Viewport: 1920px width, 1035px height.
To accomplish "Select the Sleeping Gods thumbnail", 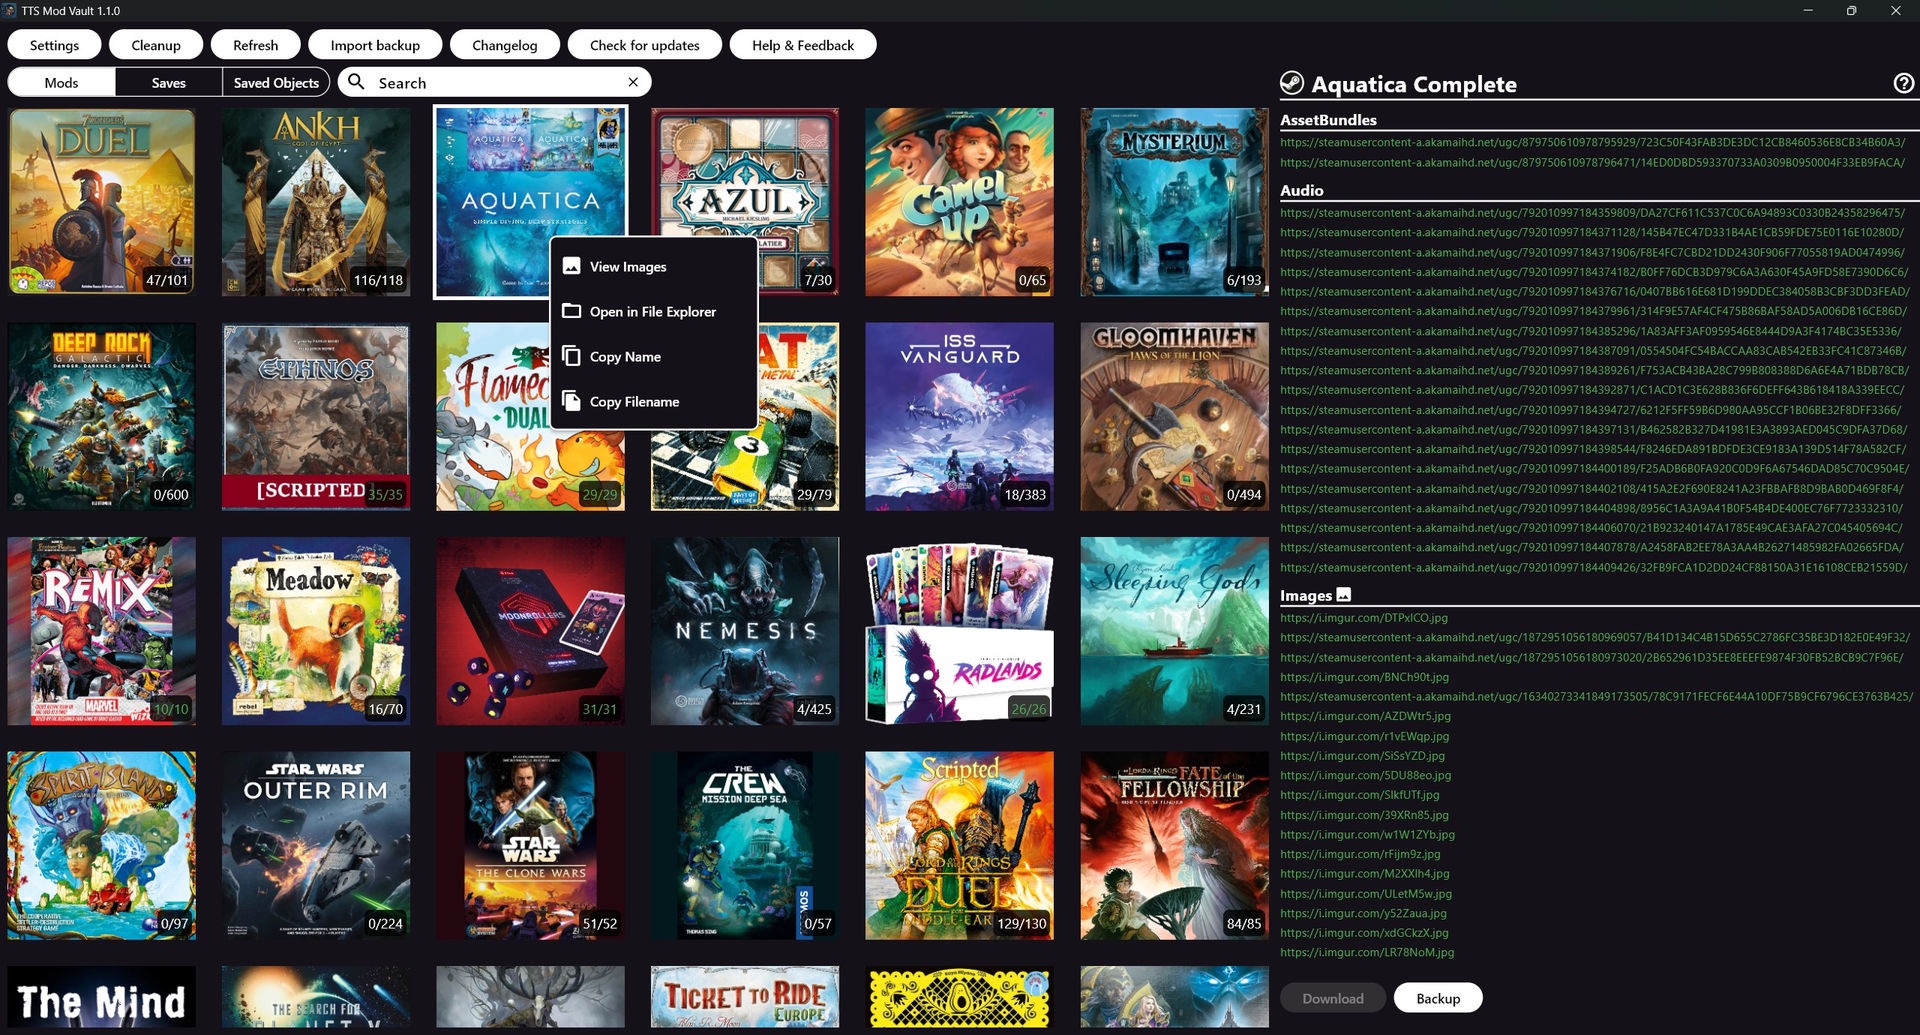I will click(1174, 631).
